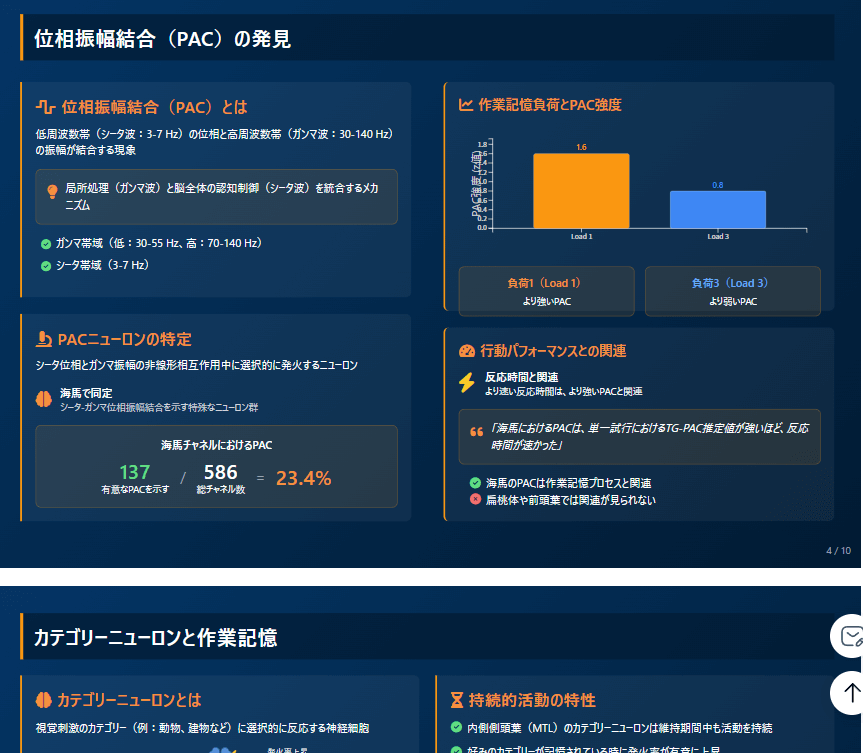Image resolution: width=863 pixels, height=753 pixels.
Task: Click the Load 3 axis label under chart
Action: click(718, 237)
